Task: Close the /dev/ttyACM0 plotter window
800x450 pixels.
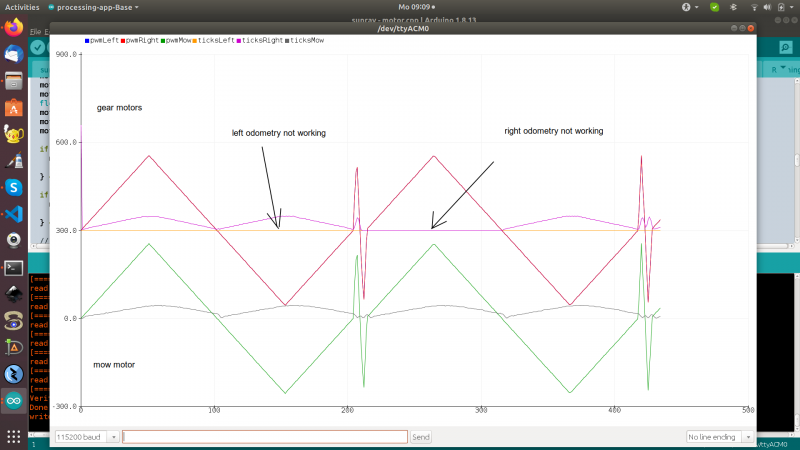Action: point(751,28)
